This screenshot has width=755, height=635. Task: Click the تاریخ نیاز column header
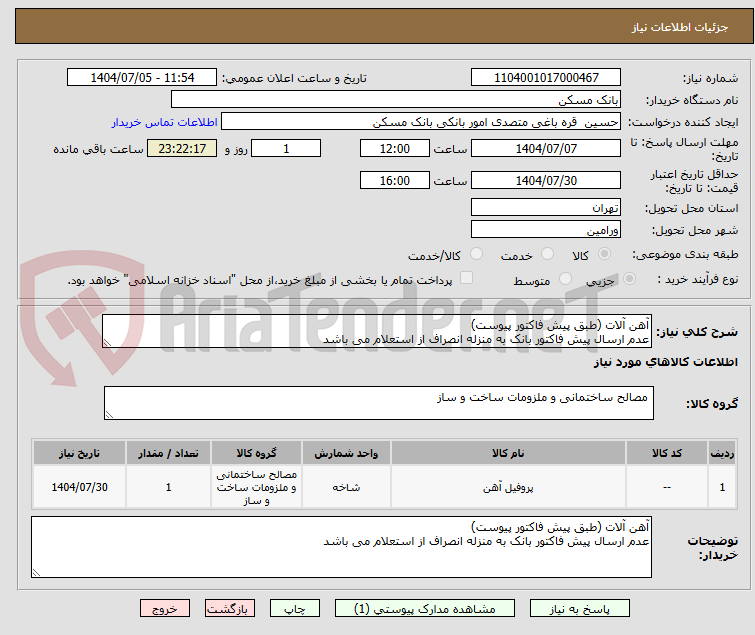click(79, 453)
